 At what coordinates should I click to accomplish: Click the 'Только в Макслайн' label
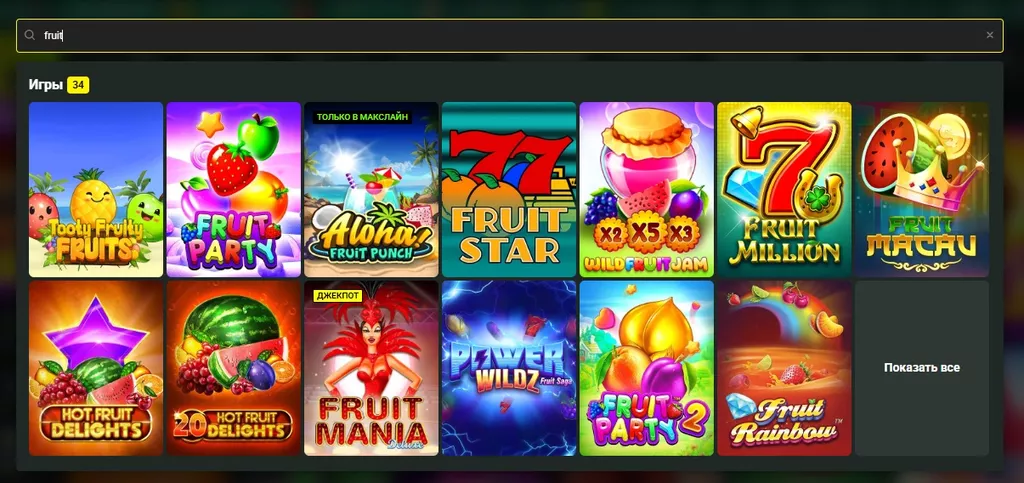pos(362,117)
